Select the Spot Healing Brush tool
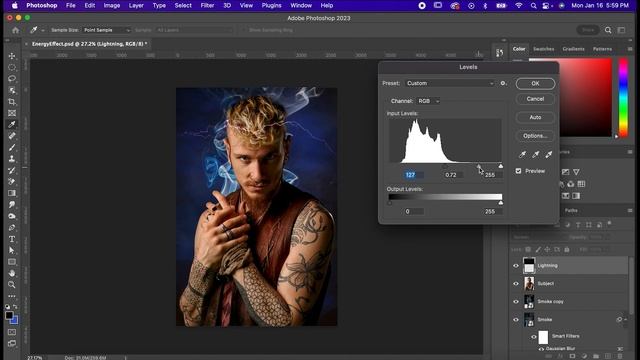This screenshot has height=360, width=640. tap(12, 136)
